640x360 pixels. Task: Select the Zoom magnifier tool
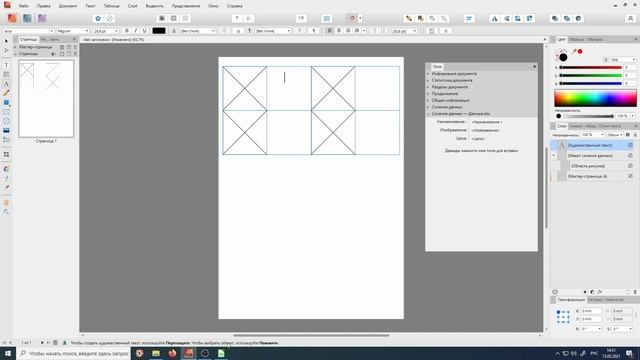point(6,212)
